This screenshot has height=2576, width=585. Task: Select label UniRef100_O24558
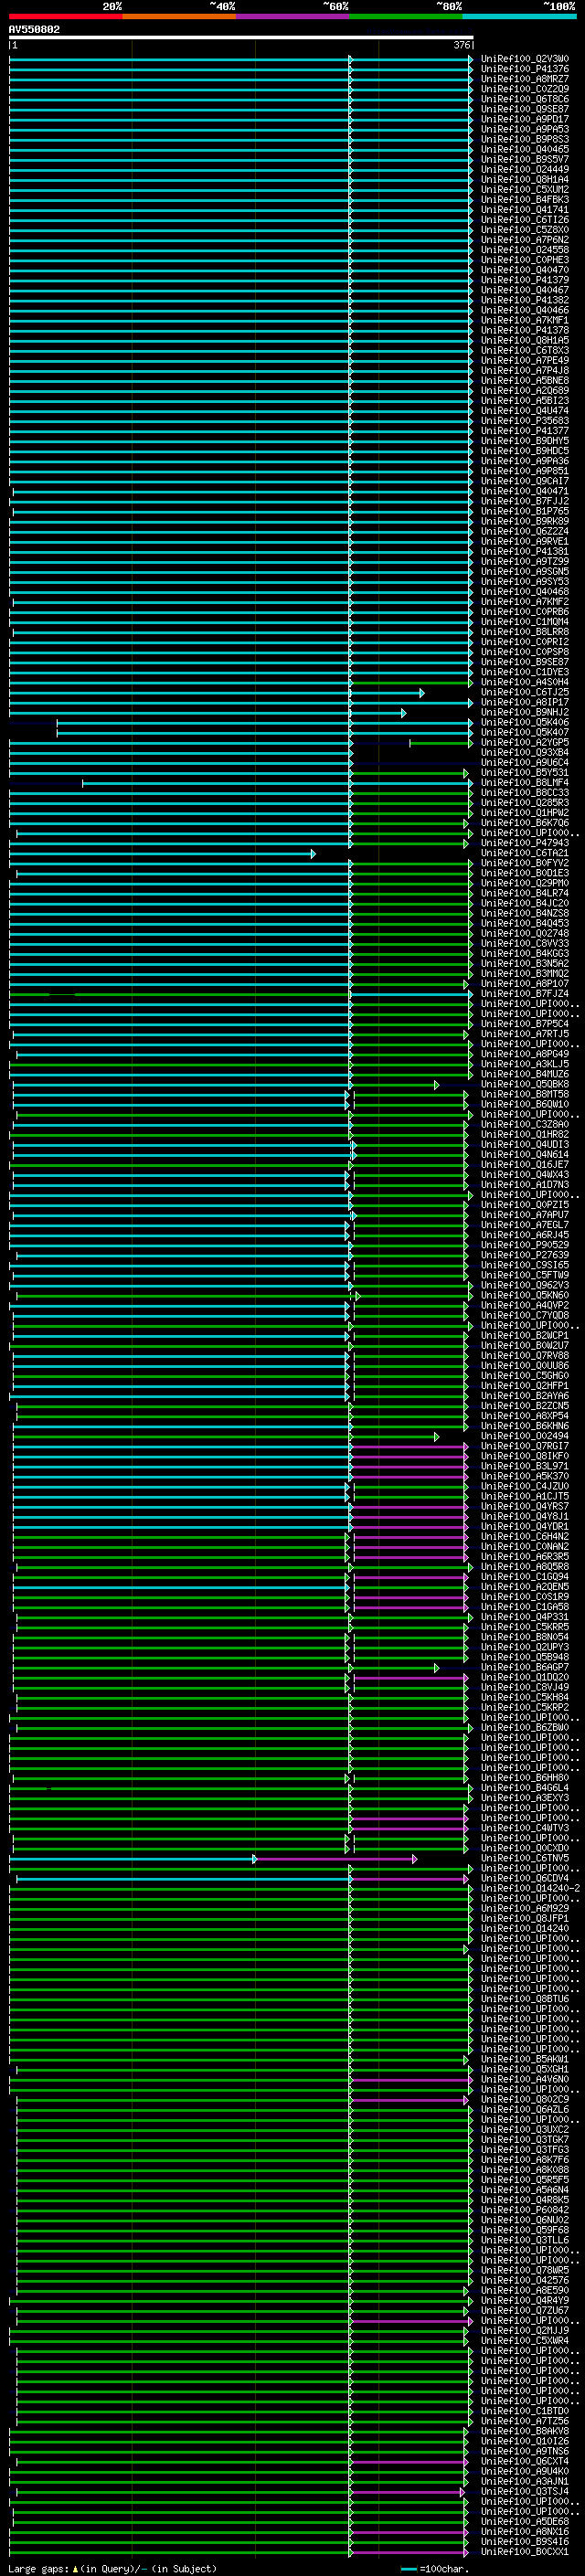pos(525,250)
